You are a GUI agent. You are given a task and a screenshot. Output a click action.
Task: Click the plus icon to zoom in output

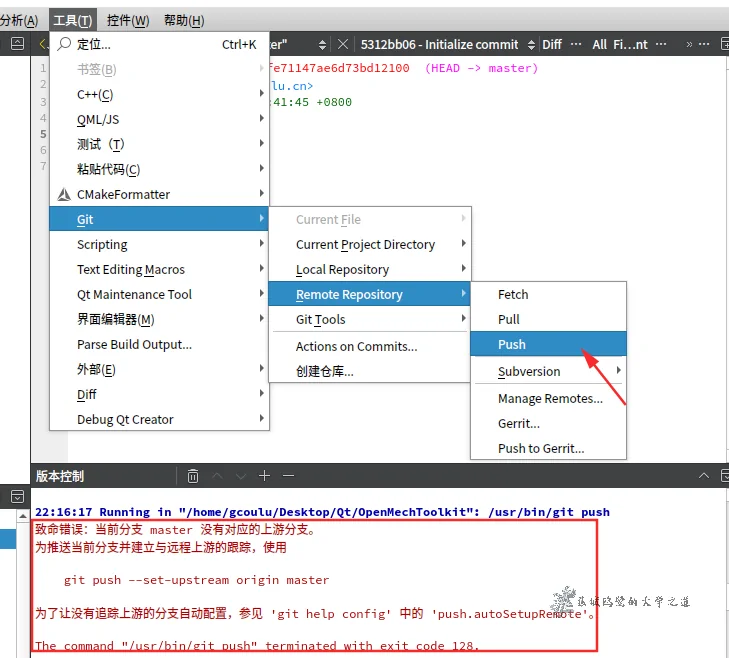click(264, 476)
